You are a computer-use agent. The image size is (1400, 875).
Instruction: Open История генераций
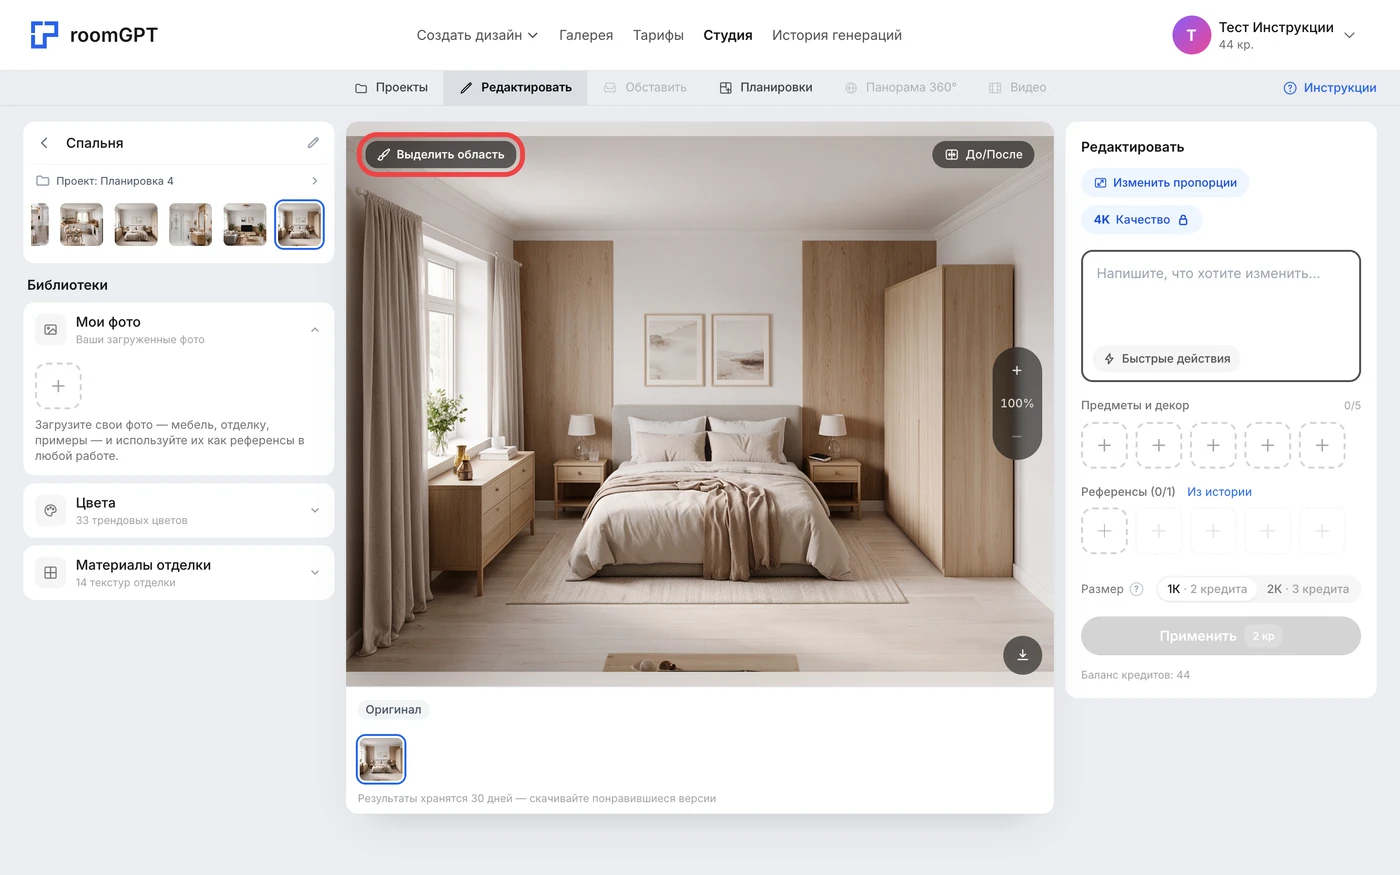(x=837, y=35)
